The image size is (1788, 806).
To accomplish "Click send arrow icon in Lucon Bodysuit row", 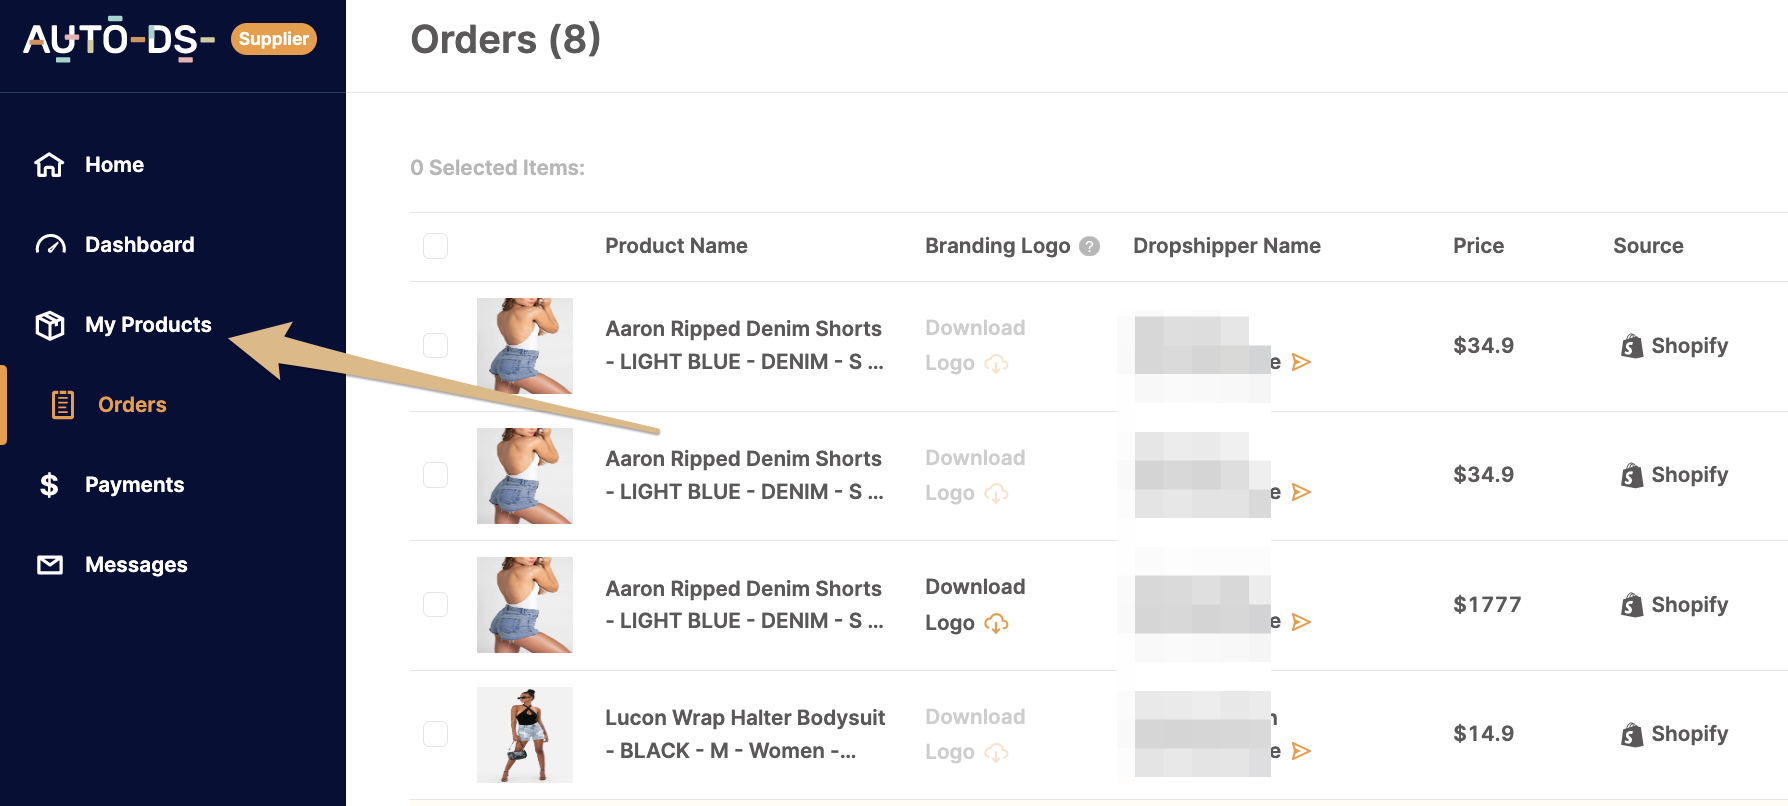I will [1301, 751].
